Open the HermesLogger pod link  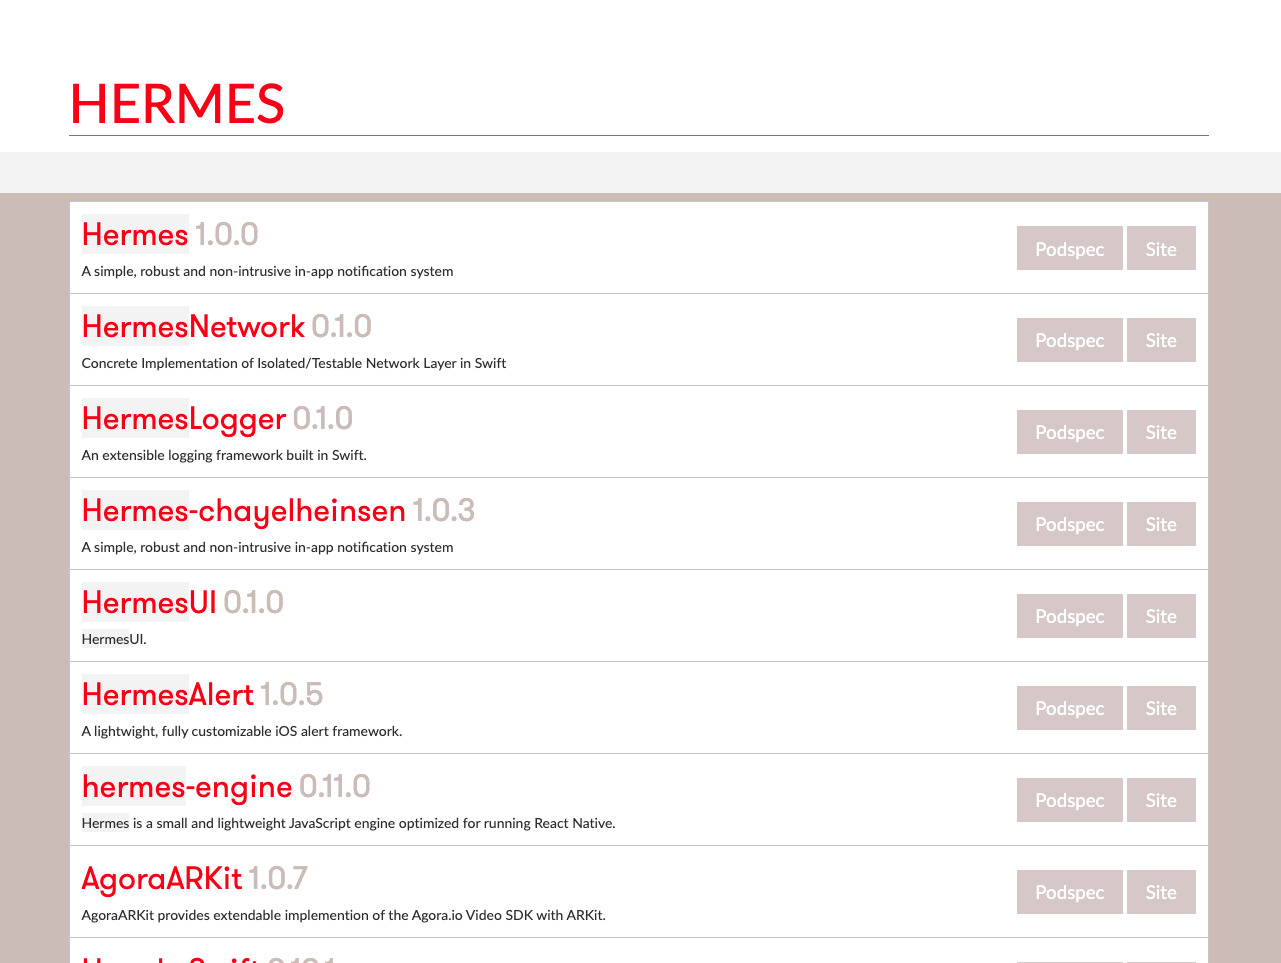pyautogui.click(x=184, y=419)
